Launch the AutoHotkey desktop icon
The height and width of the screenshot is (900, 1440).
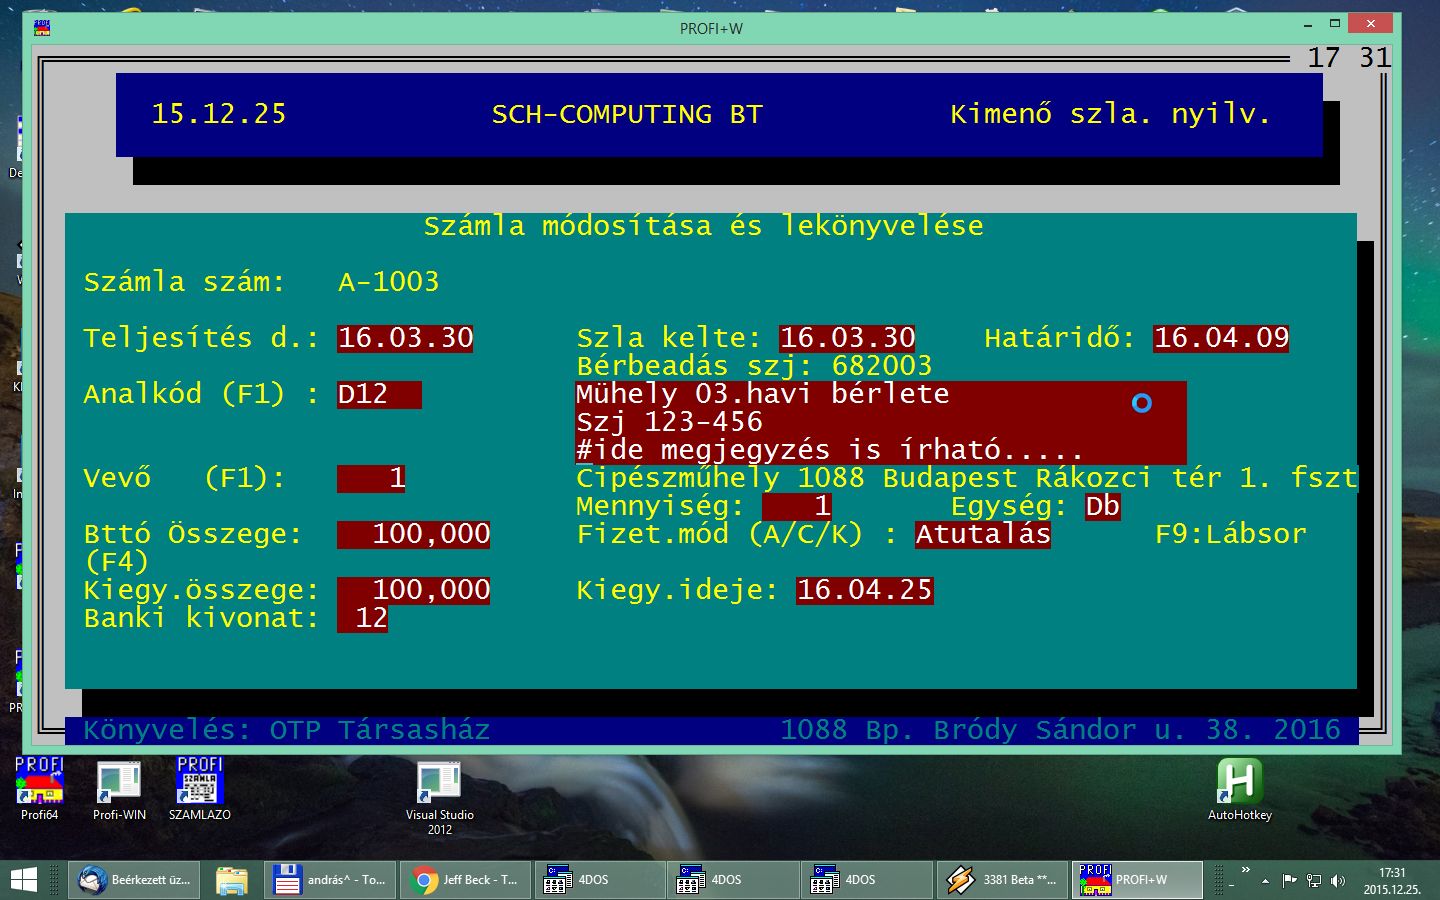coord(1239,781)
